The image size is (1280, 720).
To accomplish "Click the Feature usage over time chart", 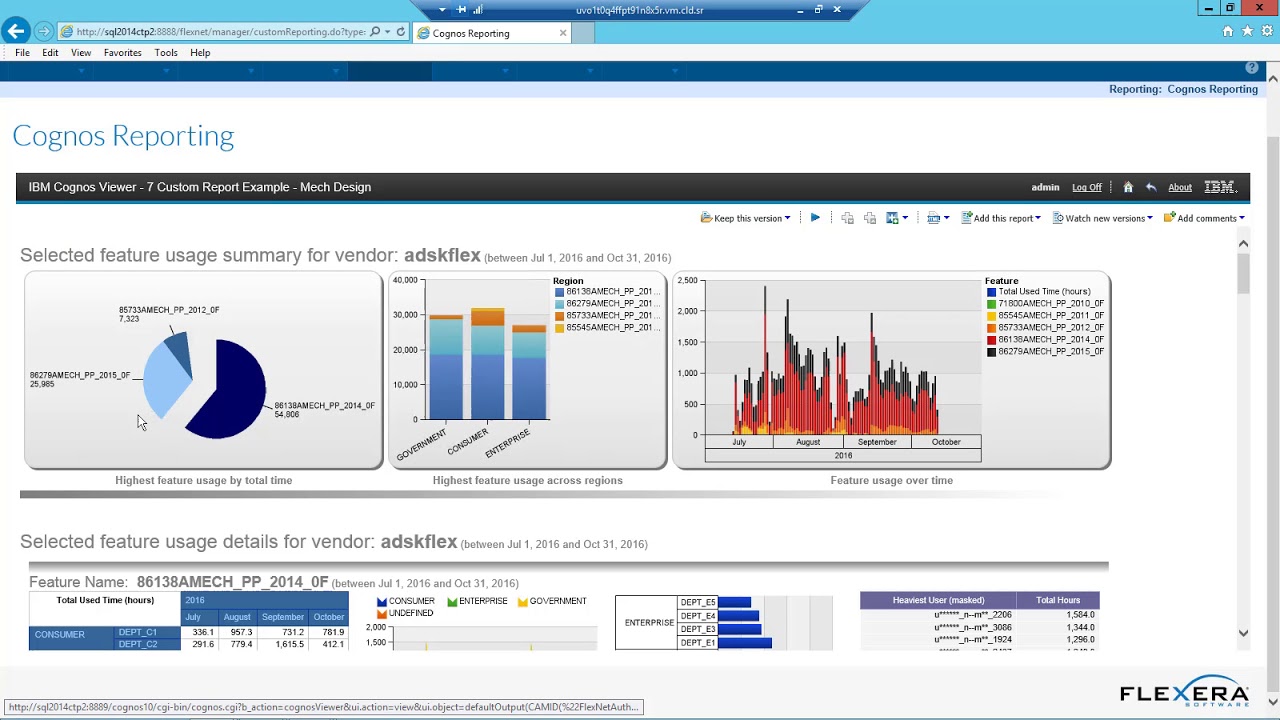I will click(891, 369).
